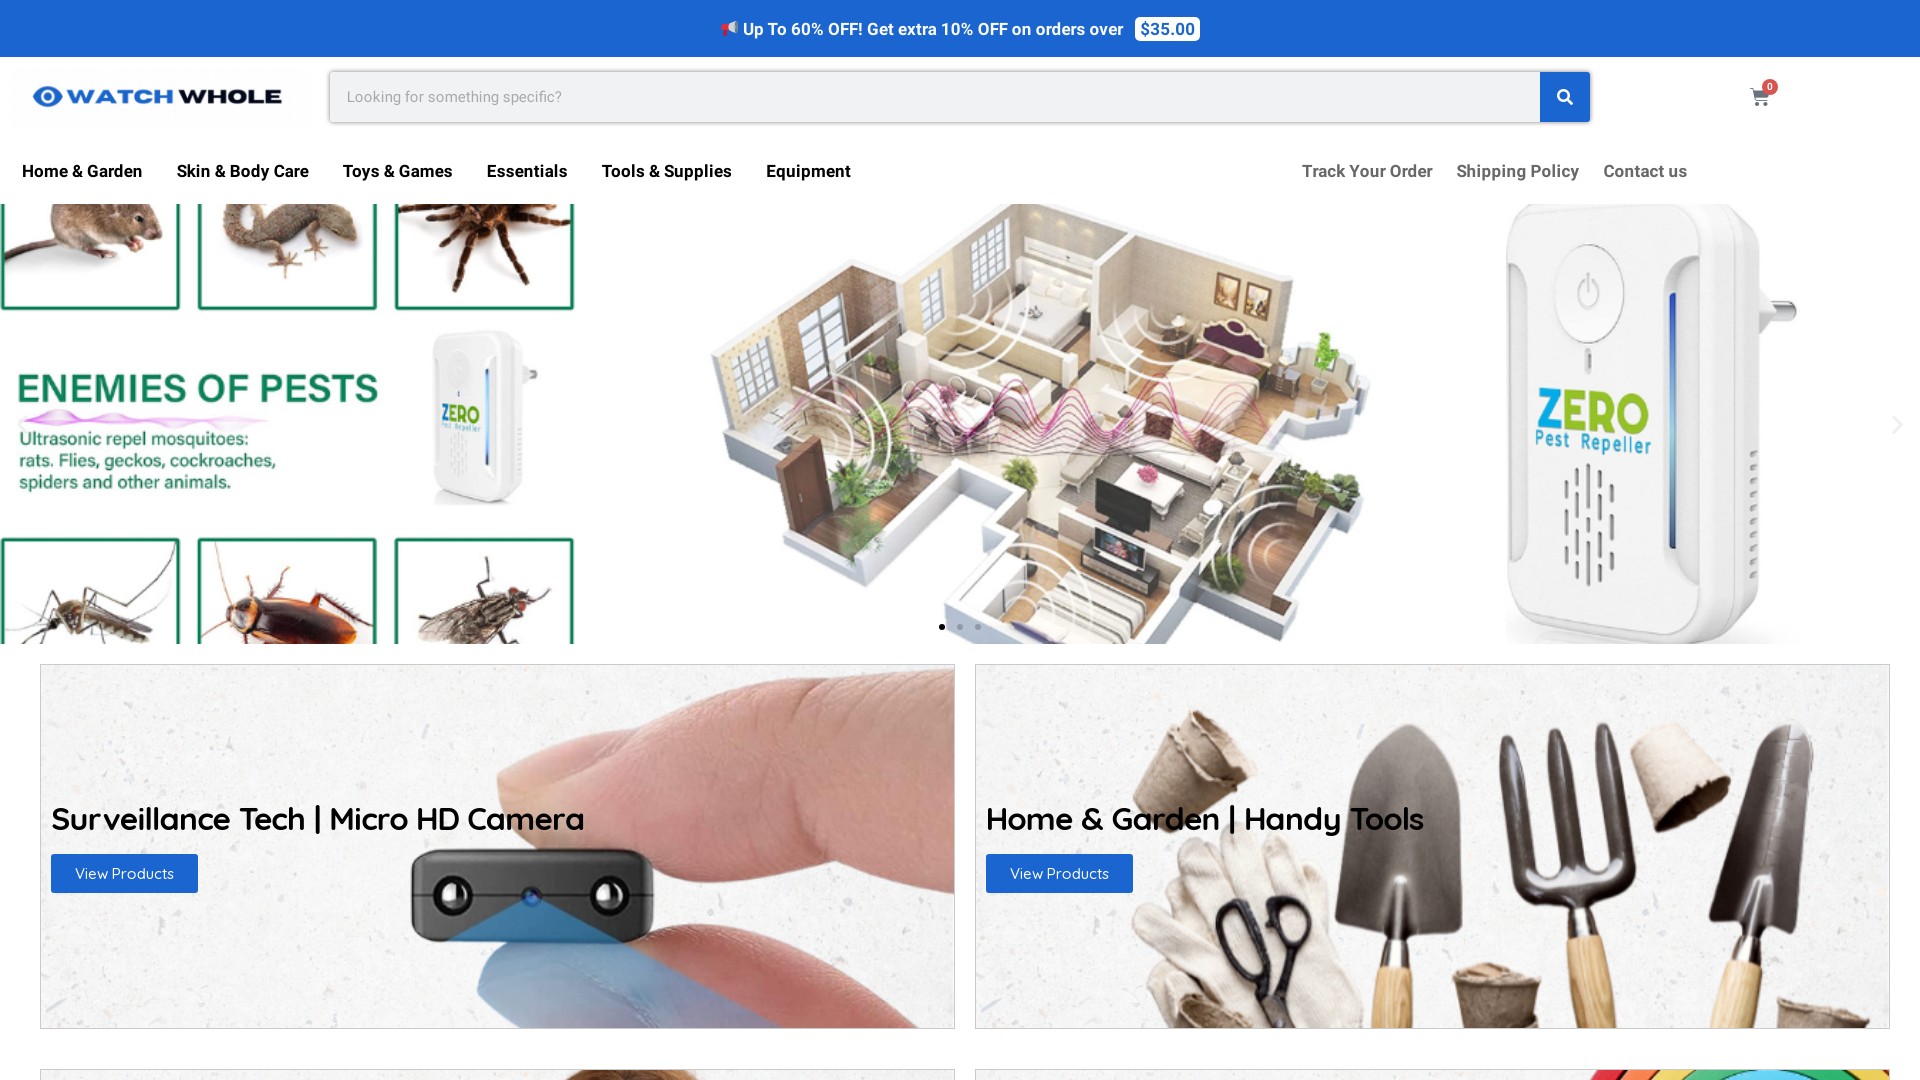Open the Home & Garden dropdown menu
The image size is (1920, 1080).
[82, 170]
